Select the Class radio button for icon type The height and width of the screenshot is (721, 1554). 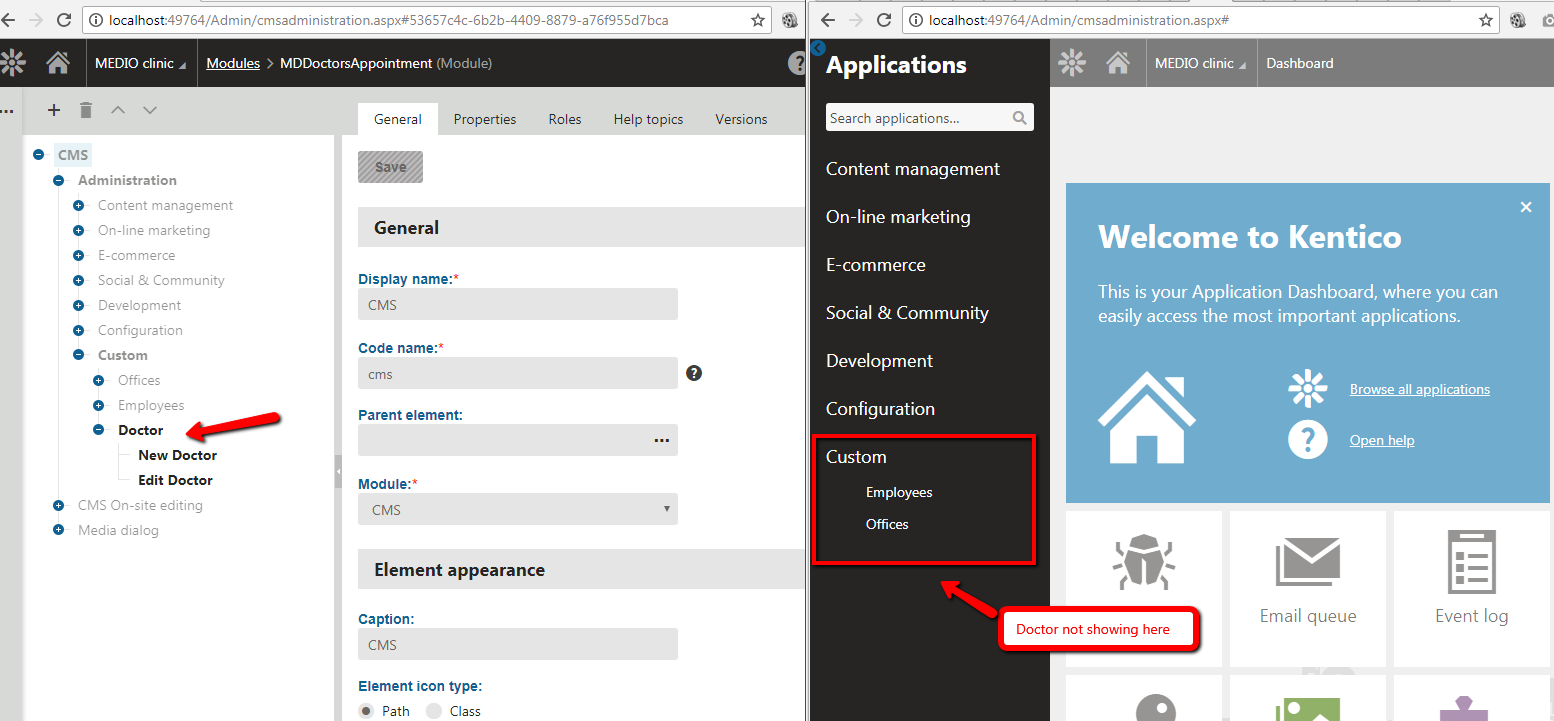pos(433,710)
